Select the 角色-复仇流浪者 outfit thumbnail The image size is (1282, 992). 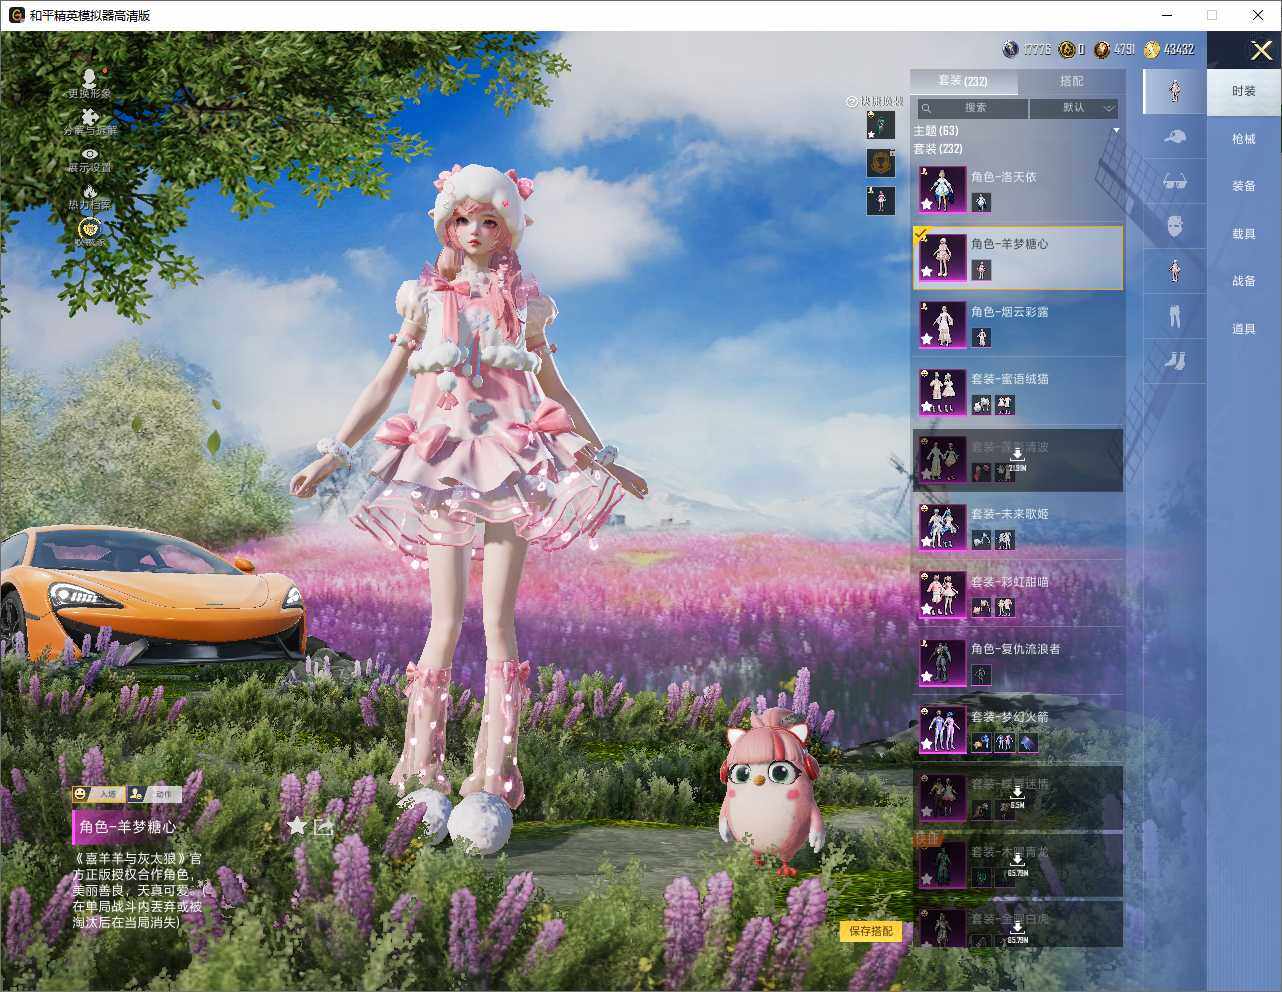942,661
